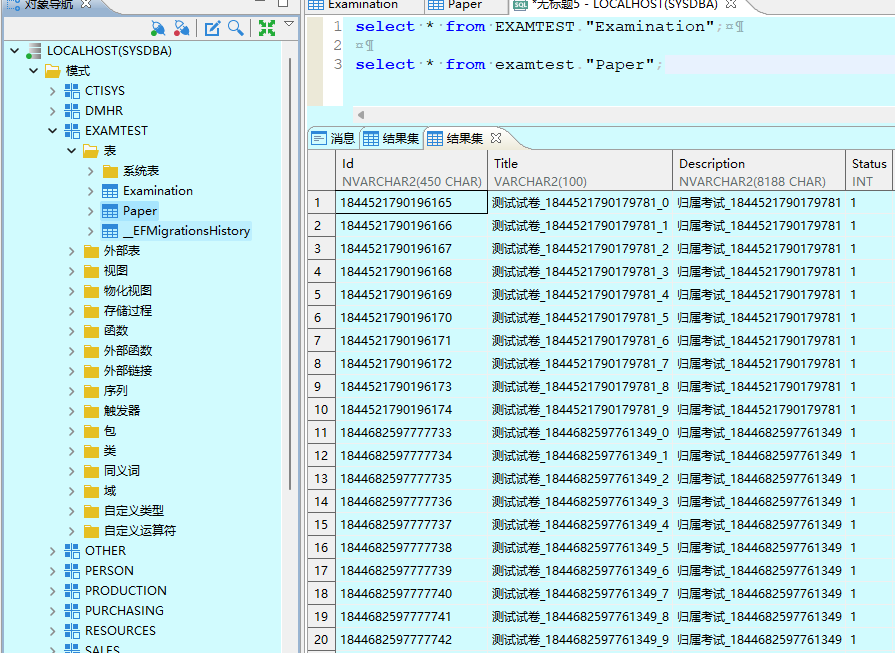895x653 pixels.
Task: Click the OTHER schema icon
Action: click(x=72, y=551)
